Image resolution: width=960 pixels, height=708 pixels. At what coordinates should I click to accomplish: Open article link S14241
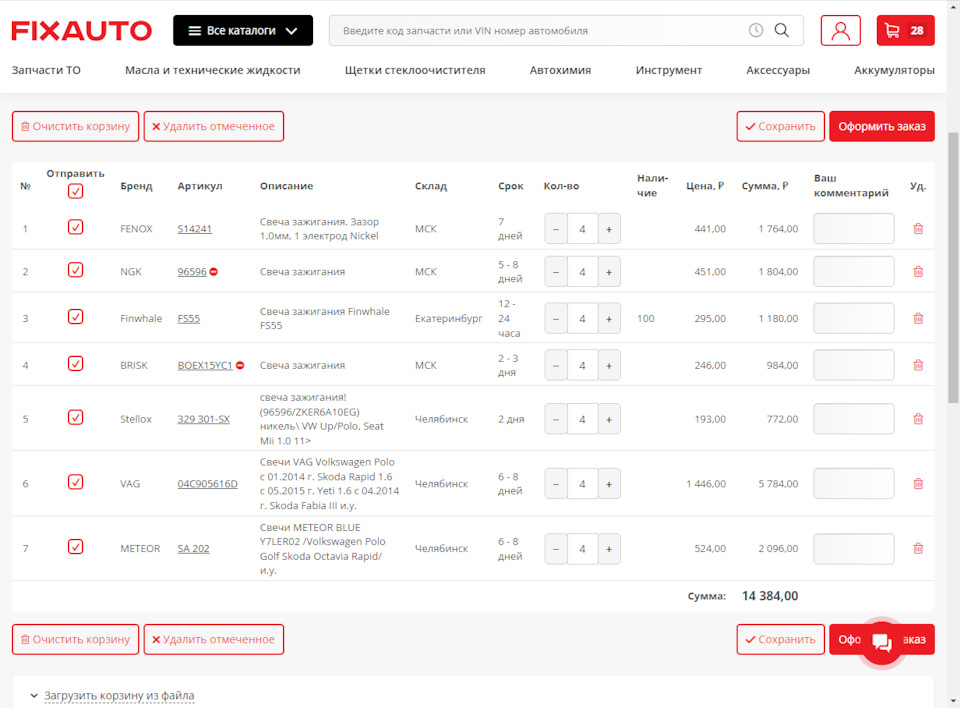click(x=195, y=229)
